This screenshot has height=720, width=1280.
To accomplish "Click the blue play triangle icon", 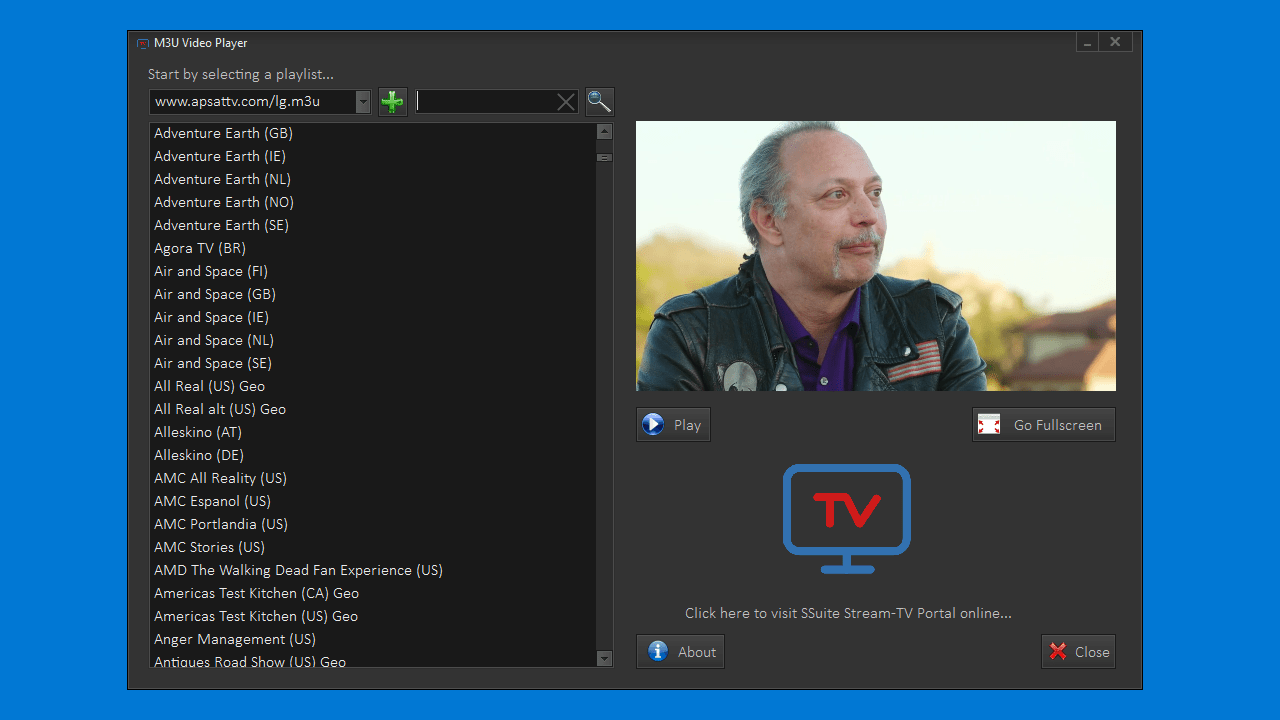I will pyautogui.click(x=652, y=424).
